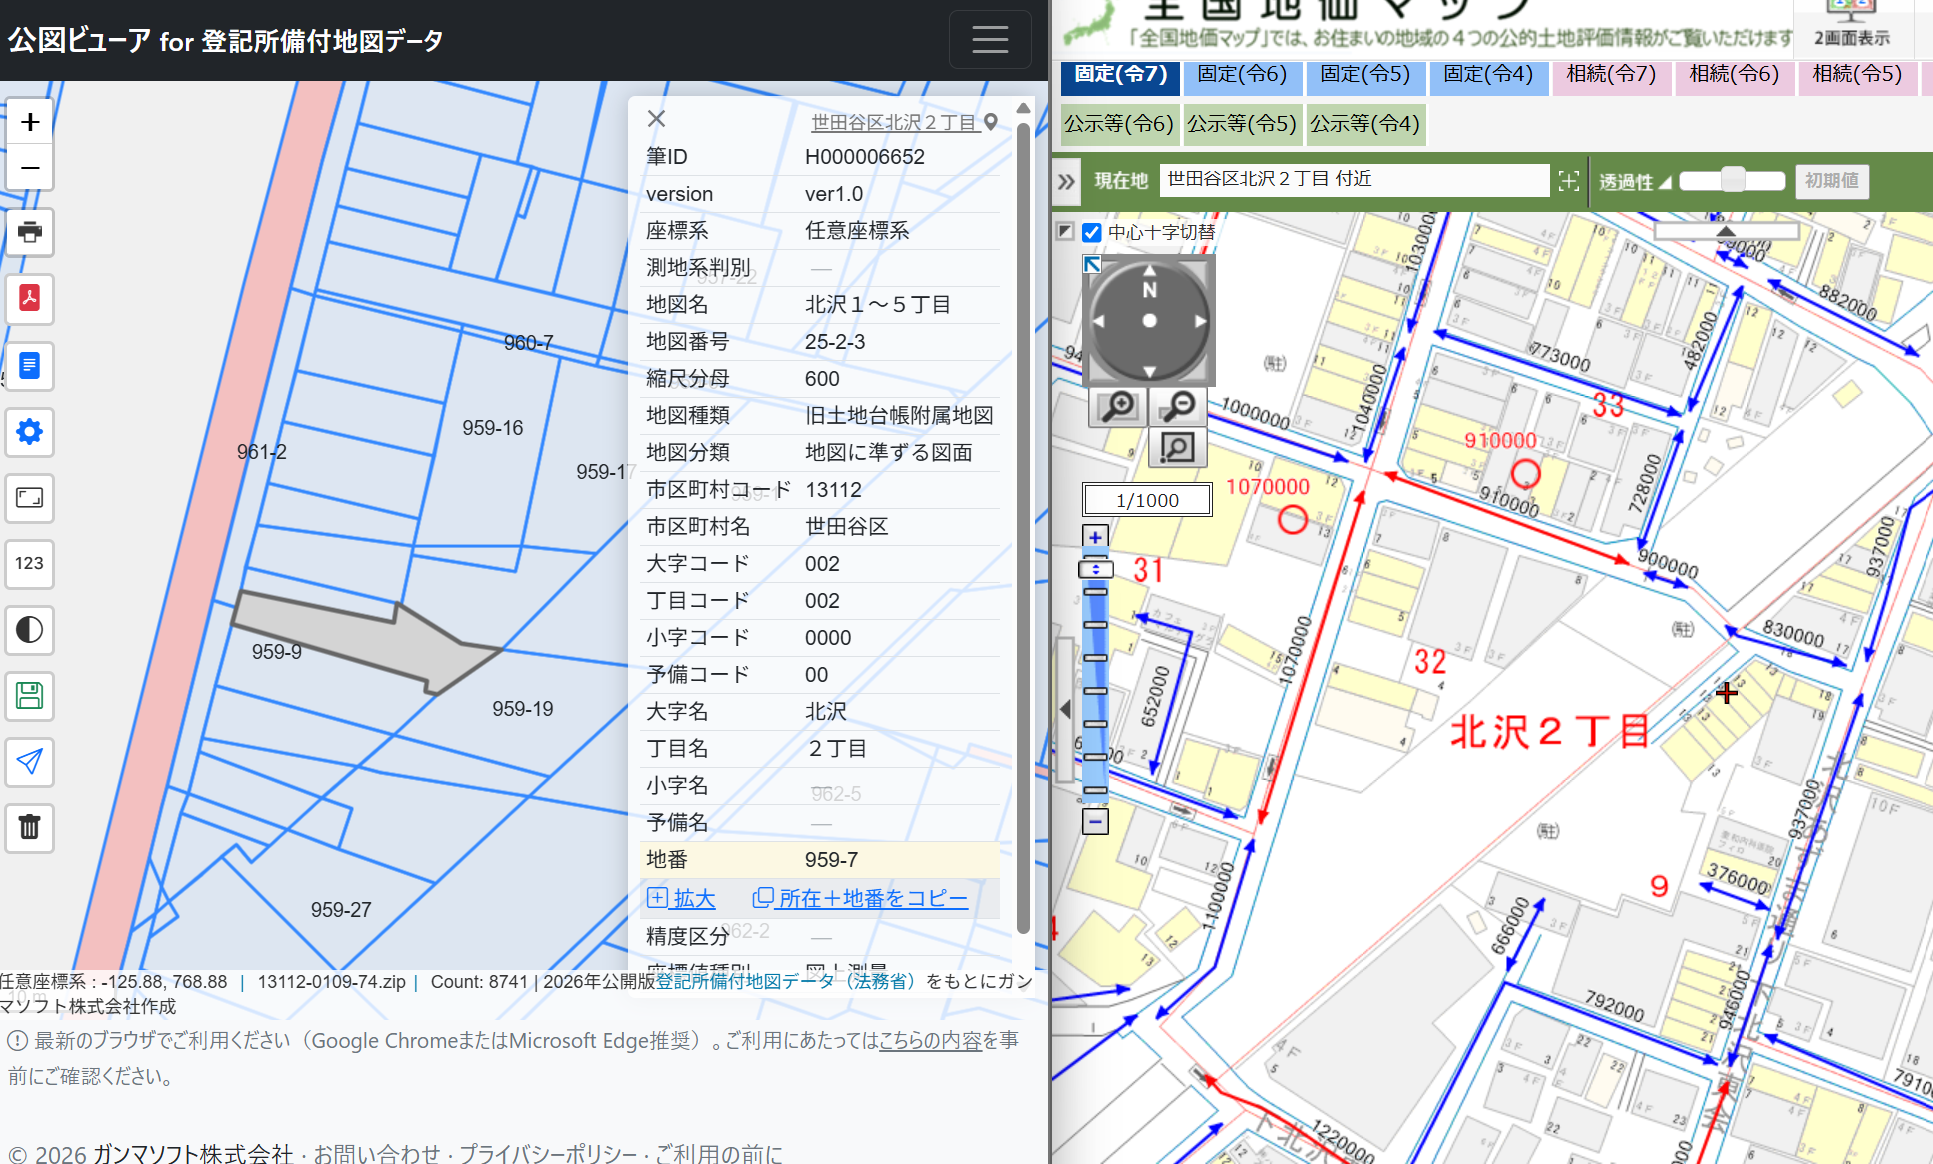1933x1164 pixels.
Task: Copy address via 所在＋地番をコピー link
Action: [x=860, y=898]
